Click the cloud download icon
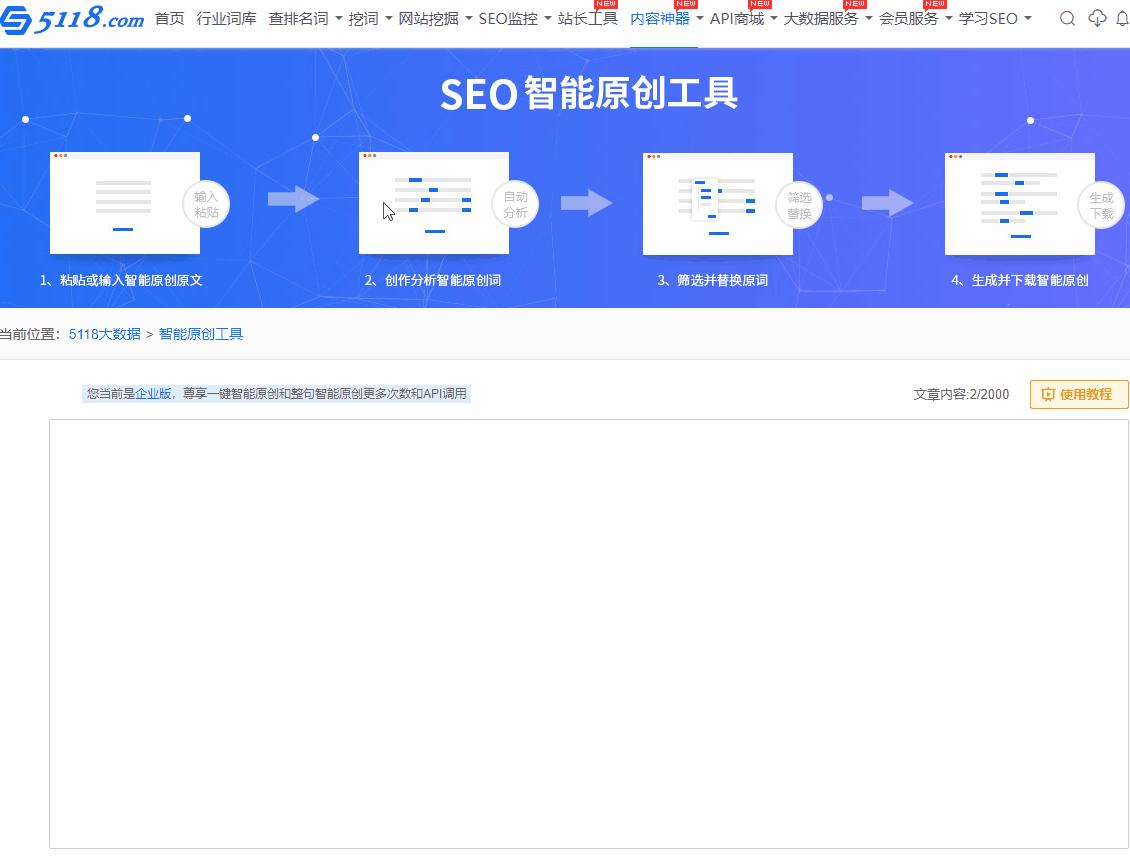The height and width of the screenshot is (857, 1130). (x=1097, y=19)
